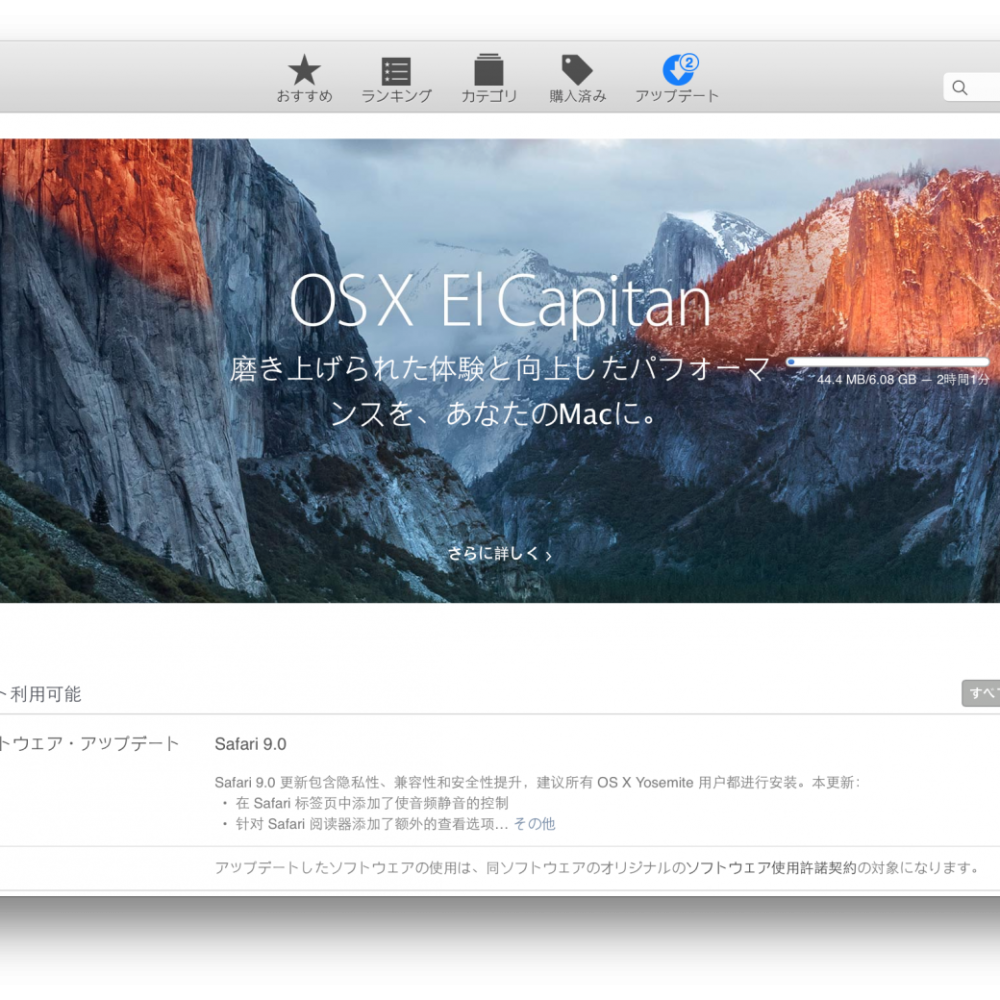The height and width of the screenshot is (1000, 1000).
Task: Click the 44.4 MB/6.08 GB download status text
Action: pos(903,379)
